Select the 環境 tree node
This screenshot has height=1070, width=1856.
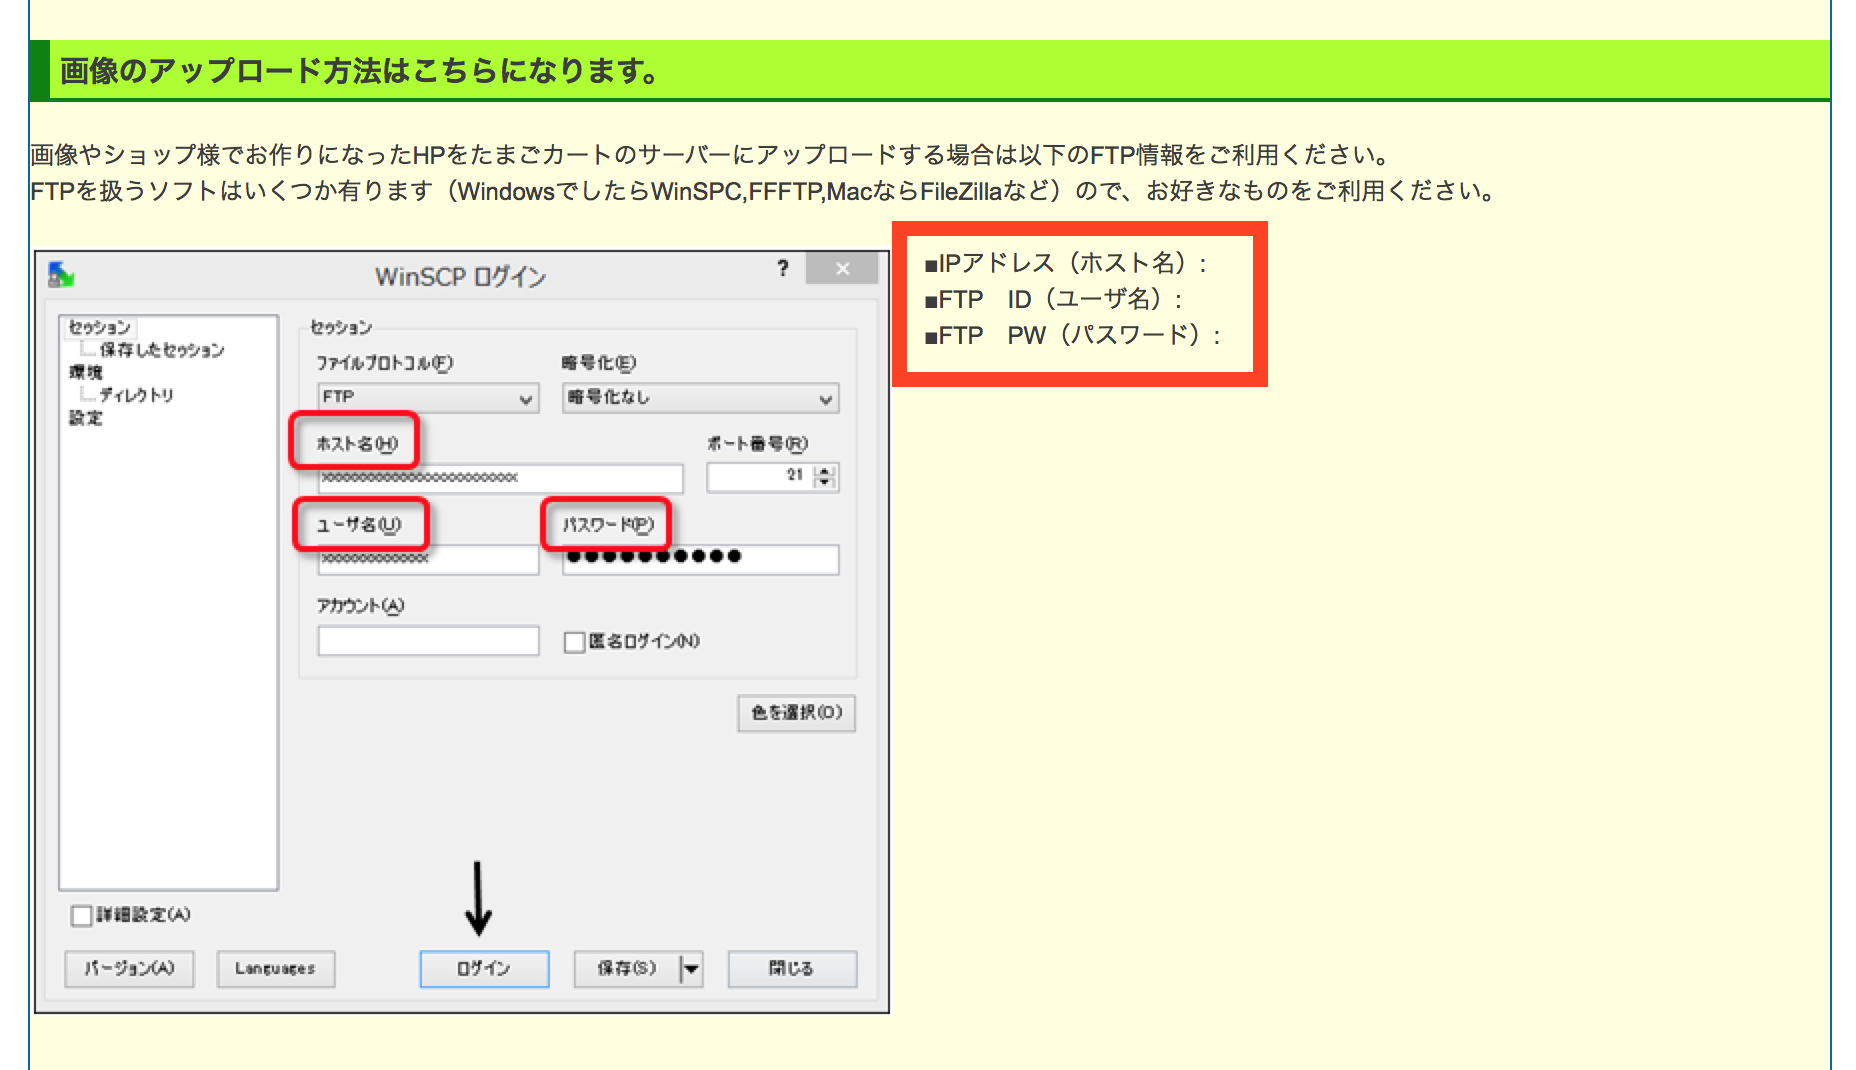click(x=85, y=372)
